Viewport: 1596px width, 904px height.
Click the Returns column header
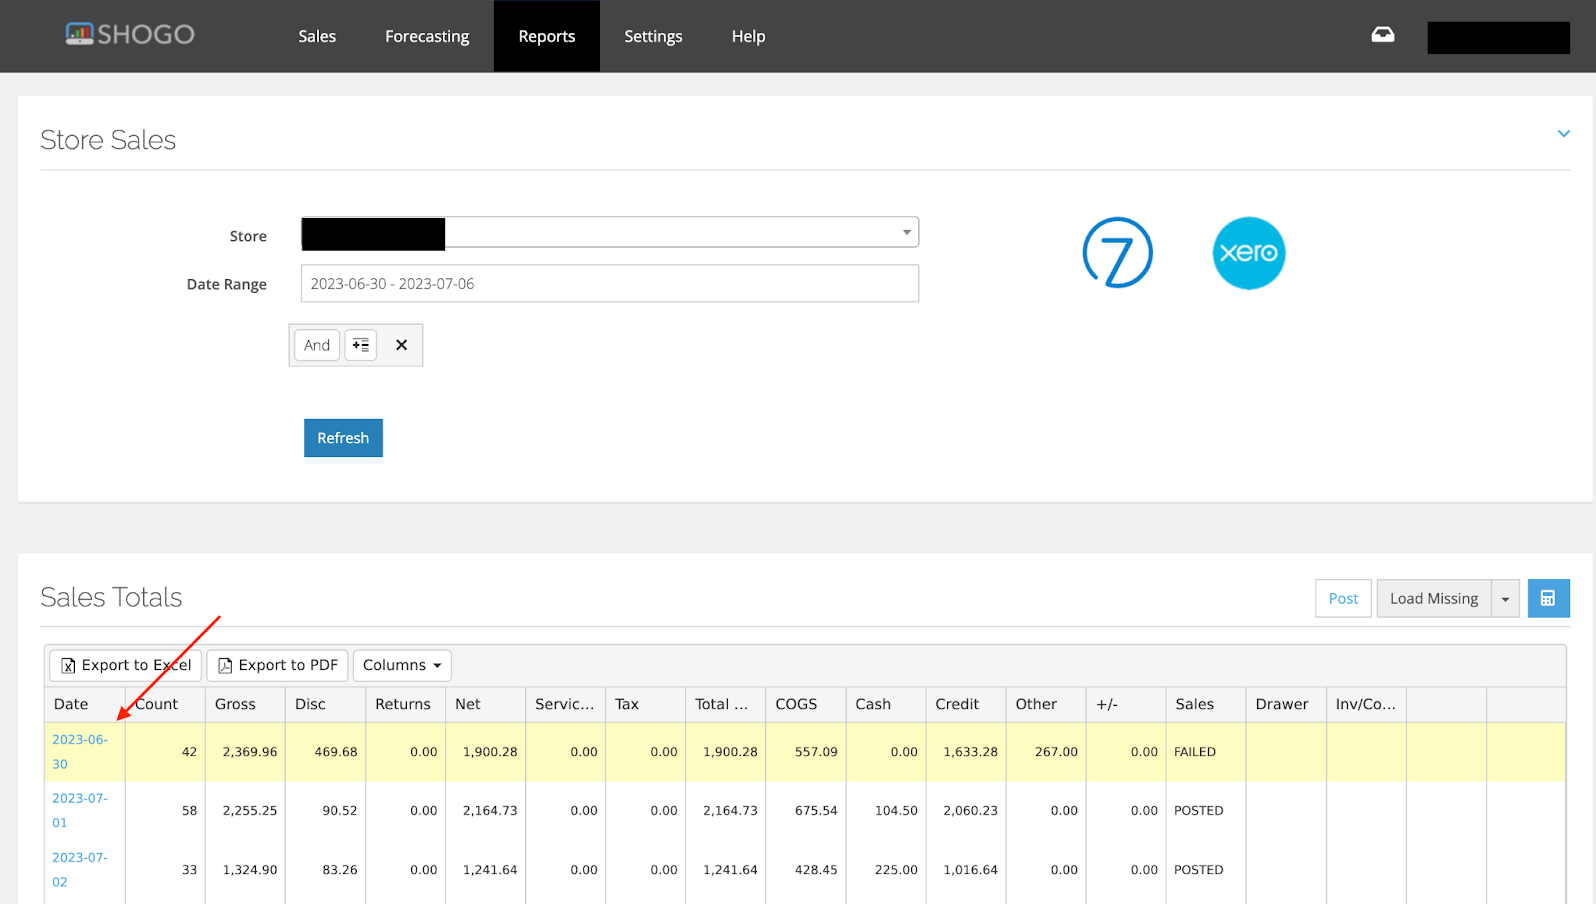click(405, 704)
